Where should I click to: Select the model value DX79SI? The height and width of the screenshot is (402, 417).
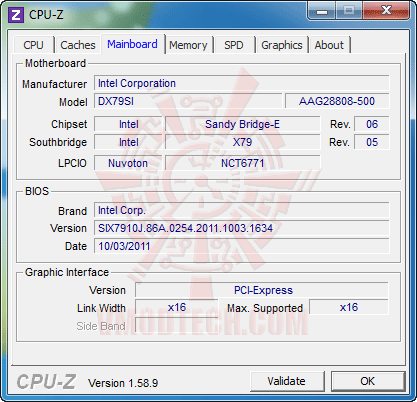[188, 101]
